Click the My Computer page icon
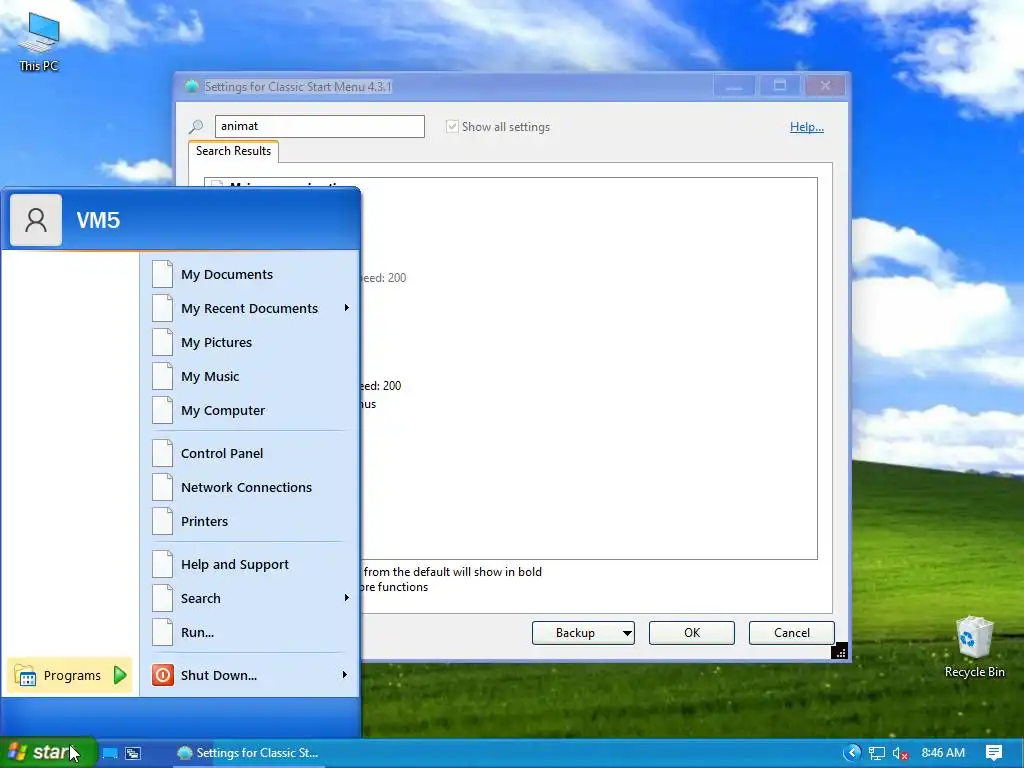1024x768 pixels. click(x=163, y=410)
